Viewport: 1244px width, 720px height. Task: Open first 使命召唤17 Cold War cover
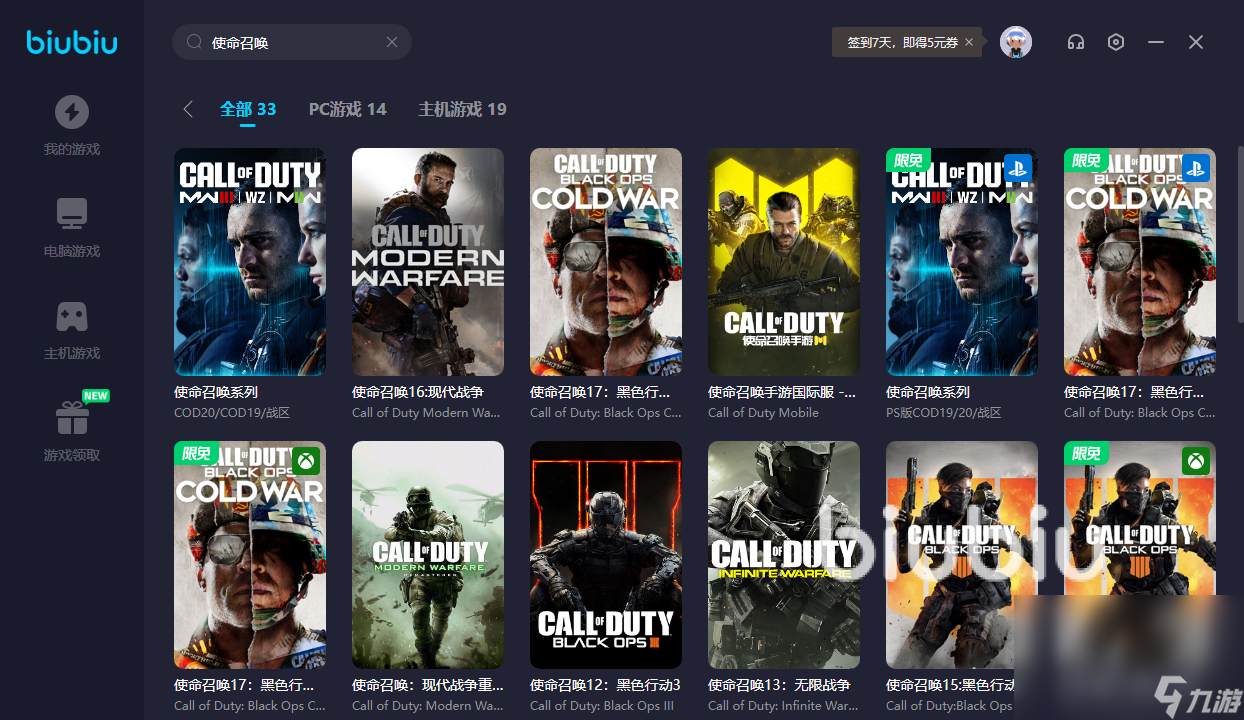[x=606, y=262]
